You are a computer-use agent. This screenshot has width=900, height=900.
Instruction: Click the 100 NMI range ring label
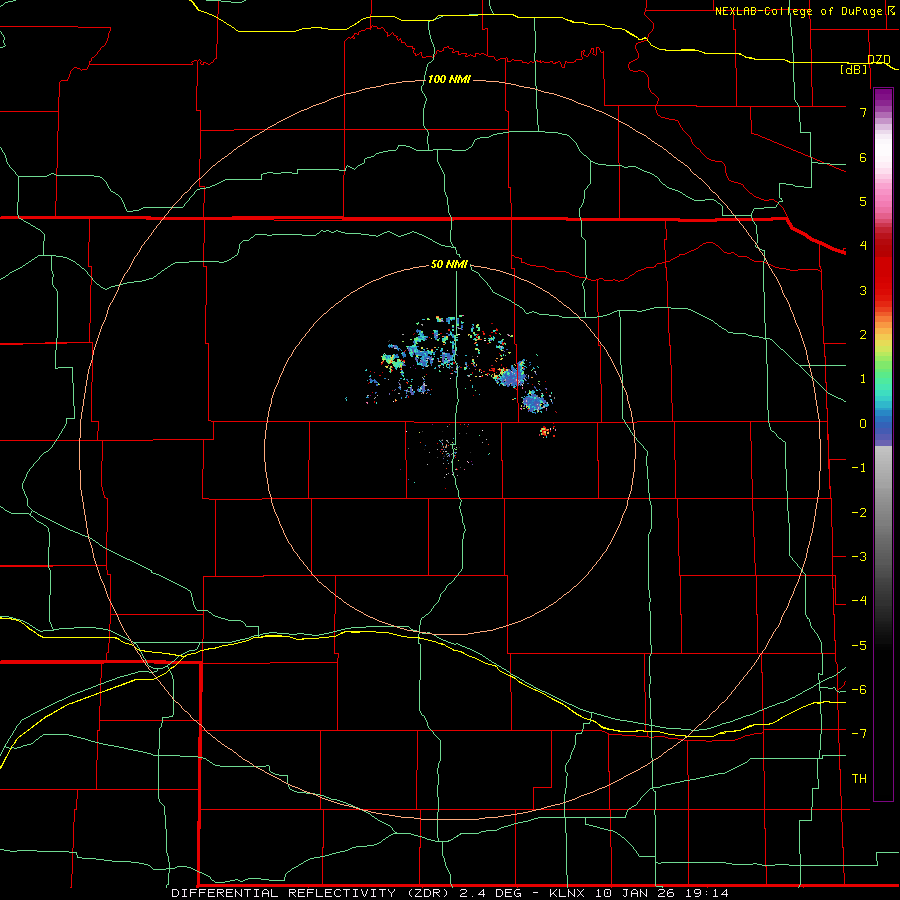pyautogui.click(x=449, y=79)
